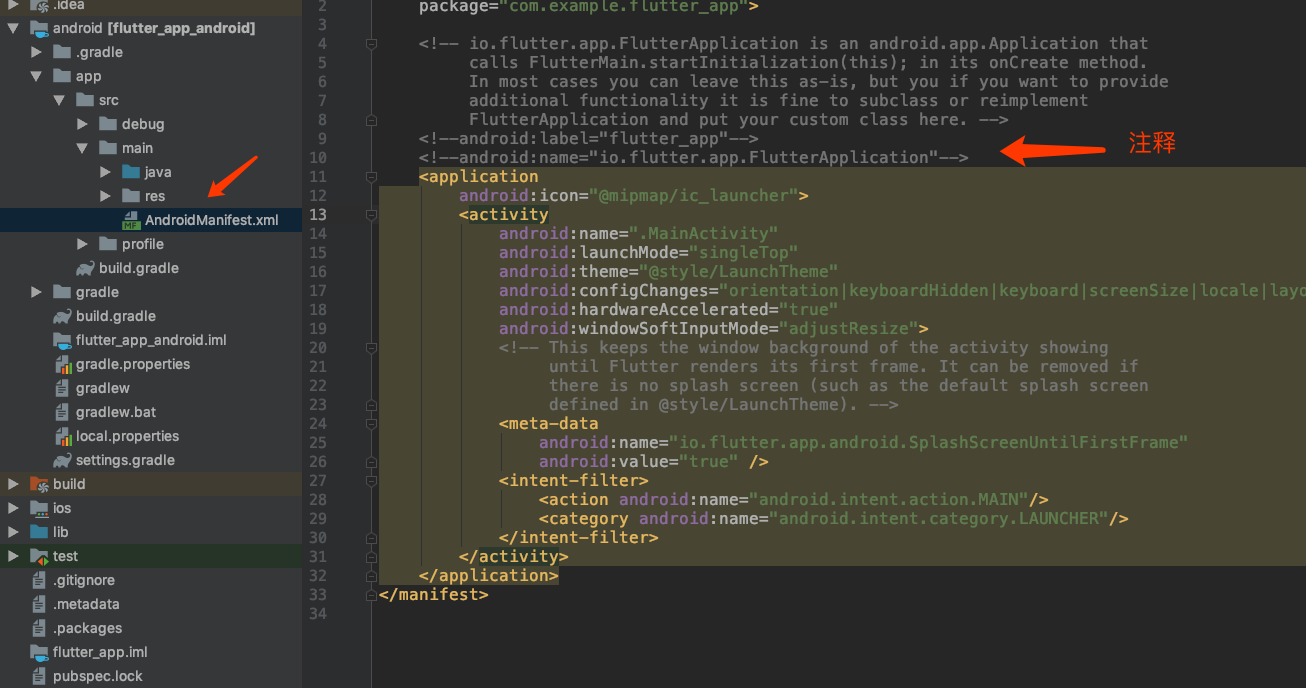Click the build folder icon

[39, 484]
